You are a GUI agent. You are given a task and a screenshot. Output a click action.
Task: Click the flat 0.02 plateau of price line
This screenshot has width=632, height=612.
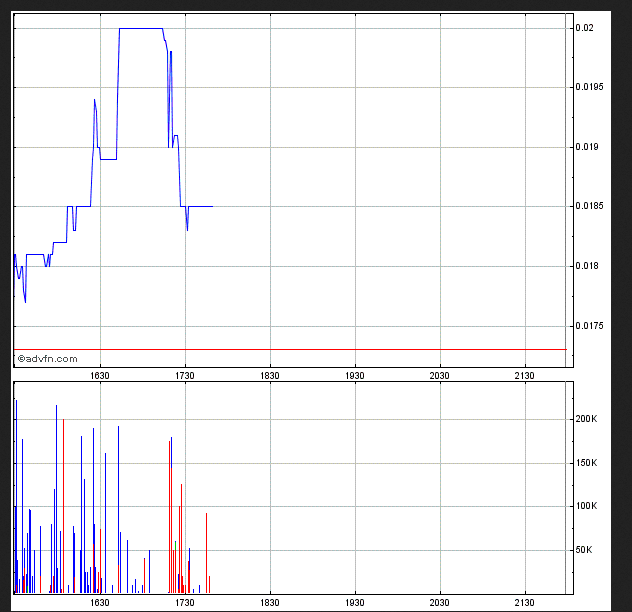coord(140,28)
